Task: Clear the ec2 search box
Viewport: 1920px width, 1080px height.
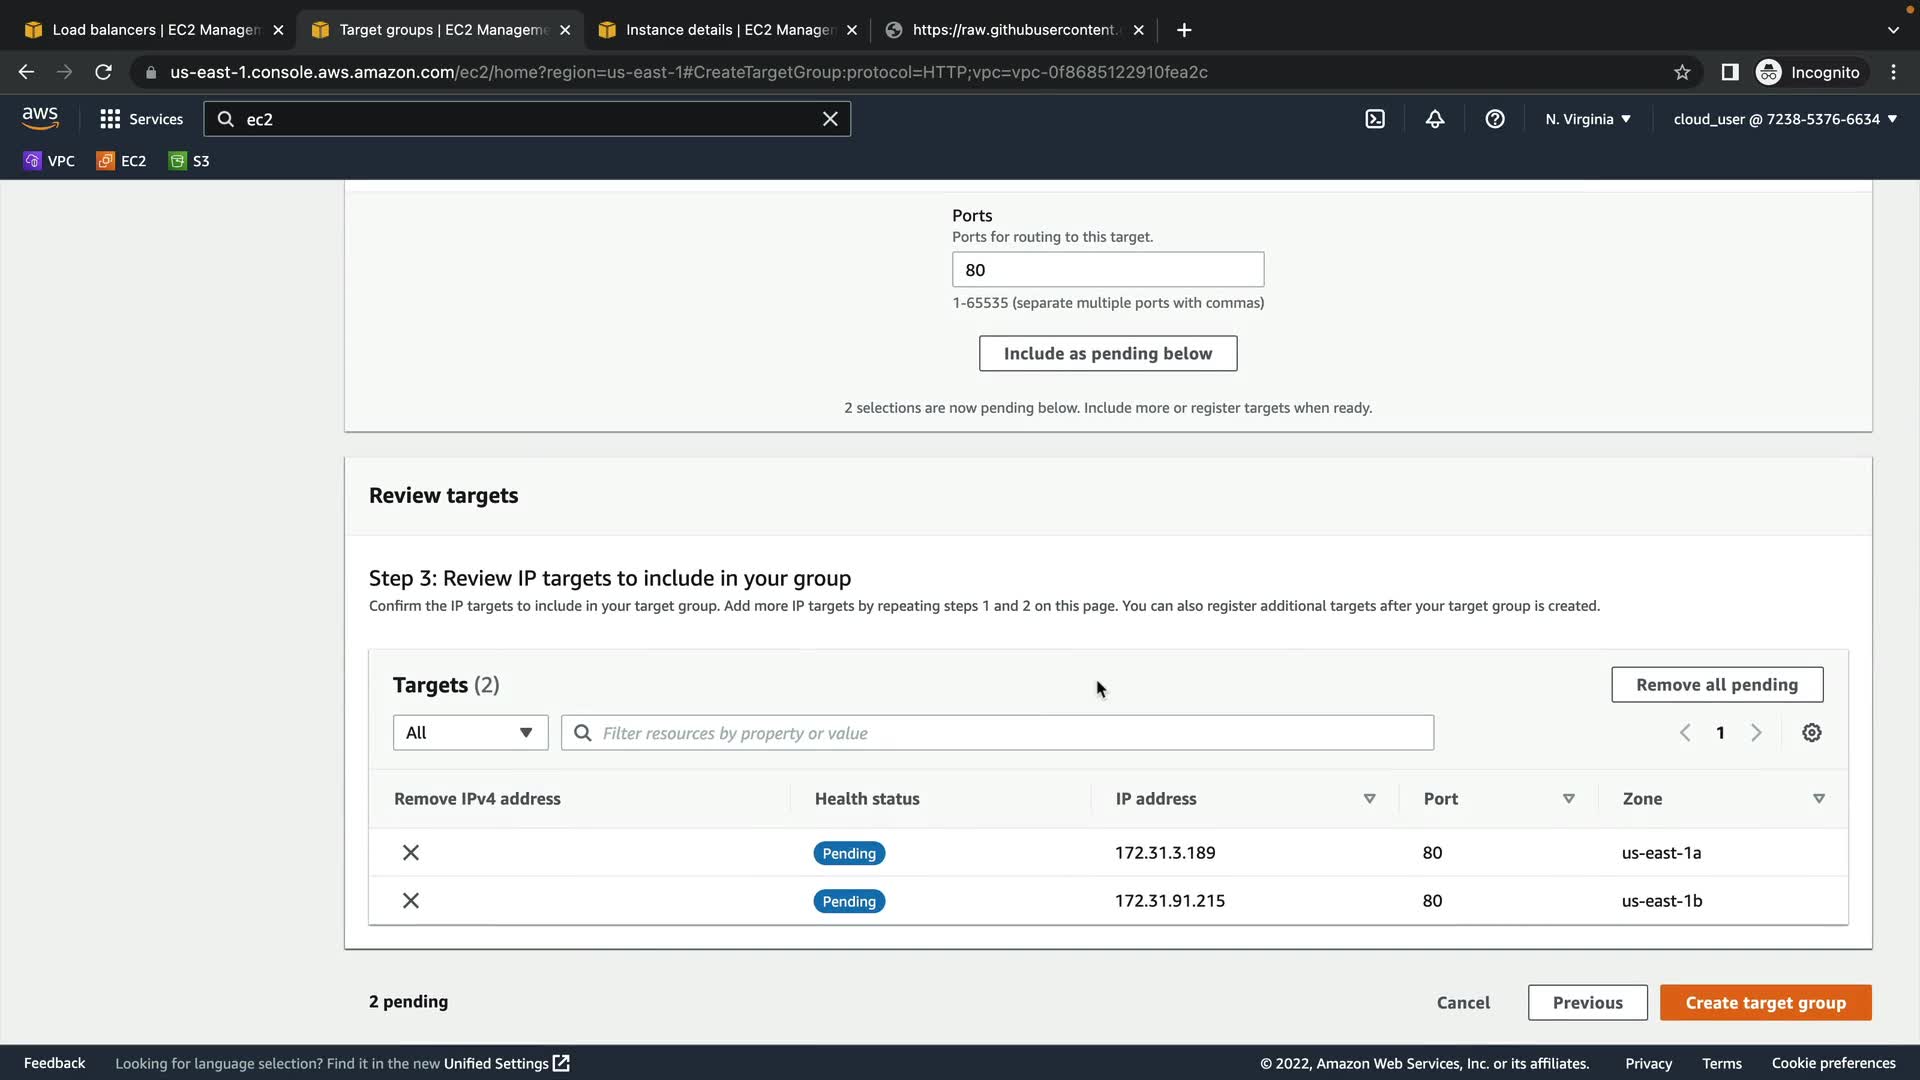Action: [830, 119]
